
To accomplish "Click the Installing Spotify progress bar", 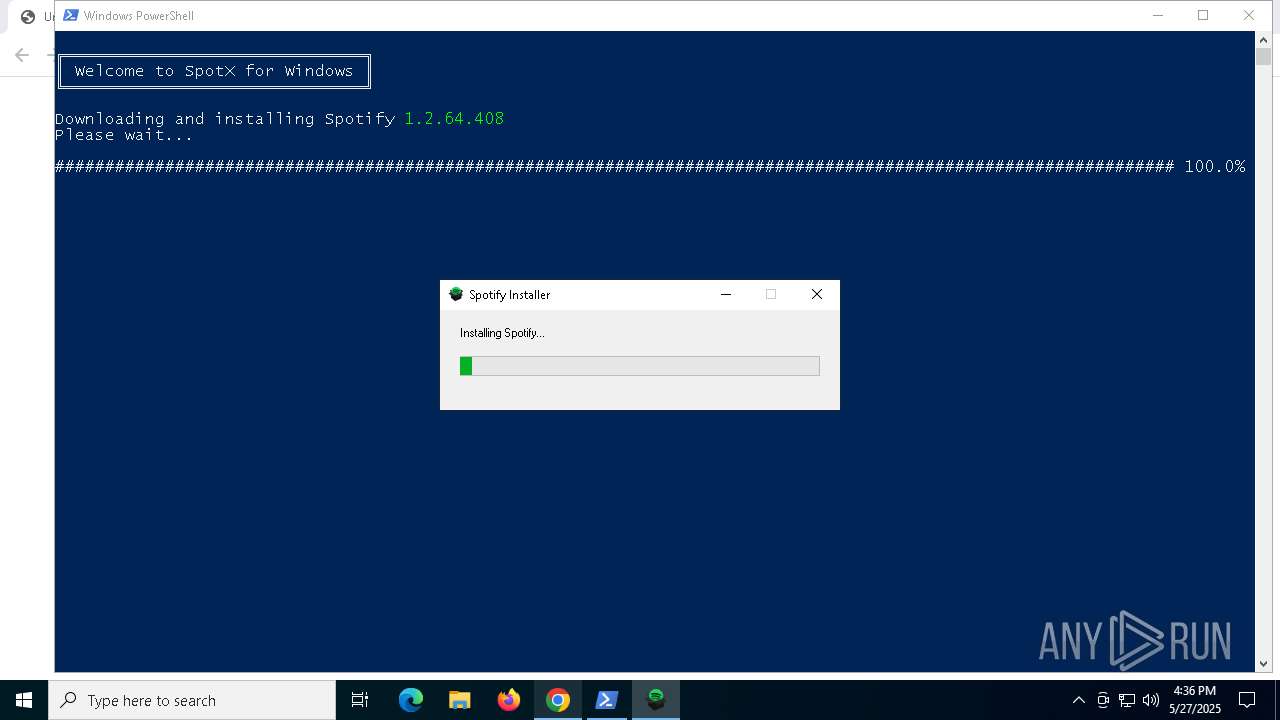I will click(640, 366).
